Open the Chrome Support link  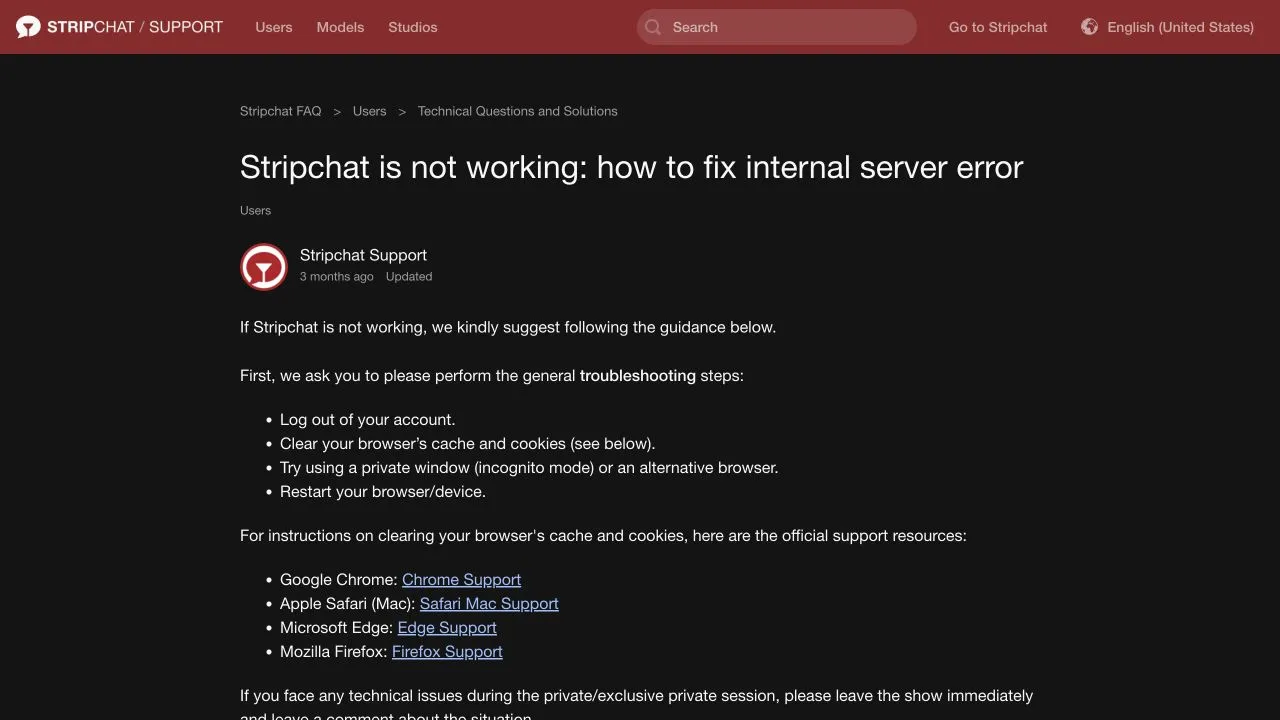tap(461, 580)
